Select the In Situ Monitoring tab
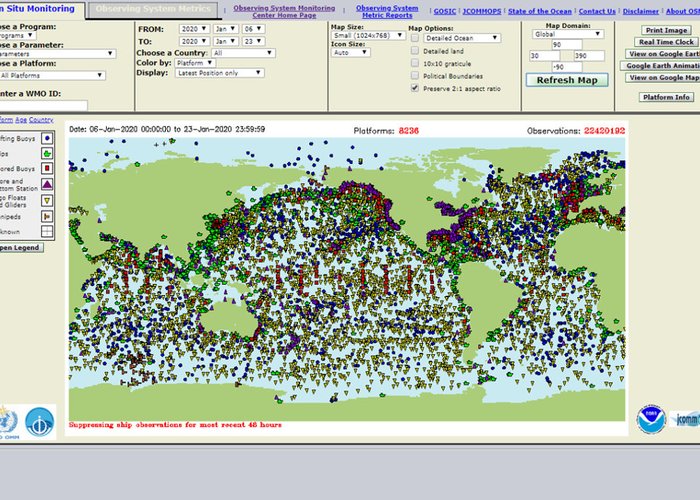Screen dimensions: 700x500 point(38,9)
